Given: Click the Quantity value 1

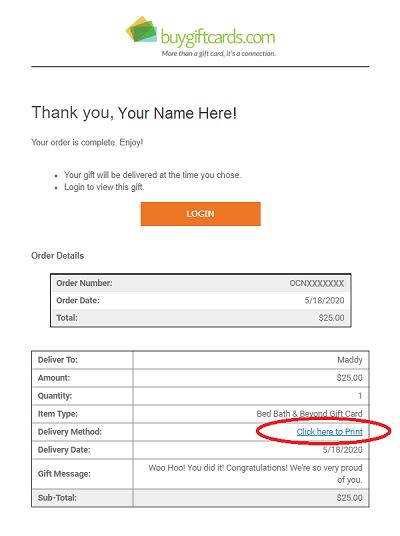Looking at the screenshot, I should click(x=360, y=396).
